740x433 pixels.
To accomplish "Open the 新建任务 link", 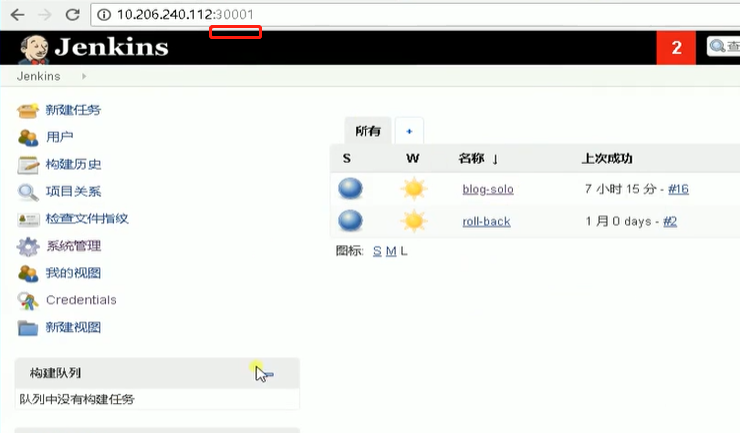I will tap(73, 110).
